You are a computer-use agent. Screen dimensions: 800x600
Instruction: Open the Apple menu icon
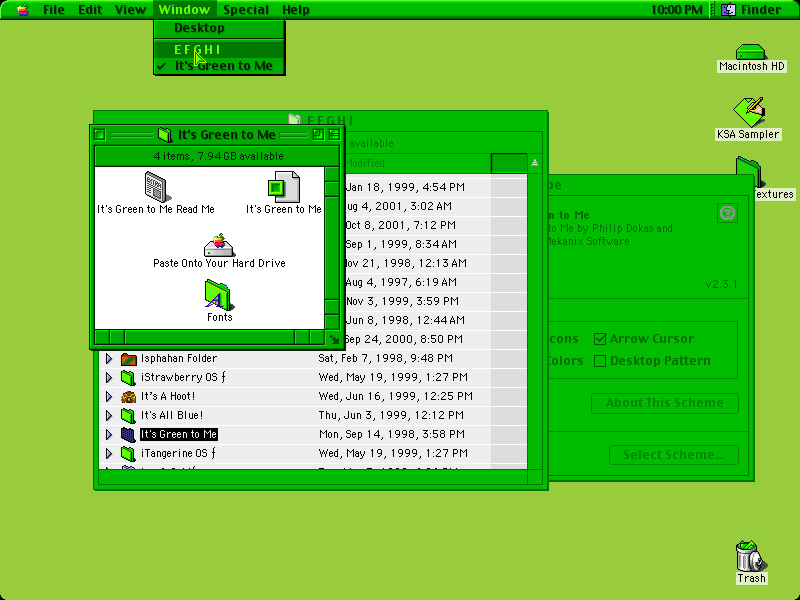point(22,10)
